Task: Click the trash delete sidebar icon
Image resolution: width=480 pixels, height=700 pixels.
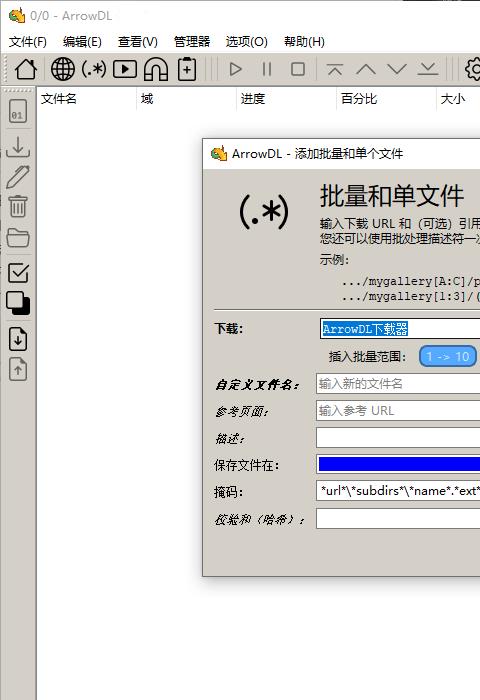Action: click(x=18, y=206)
